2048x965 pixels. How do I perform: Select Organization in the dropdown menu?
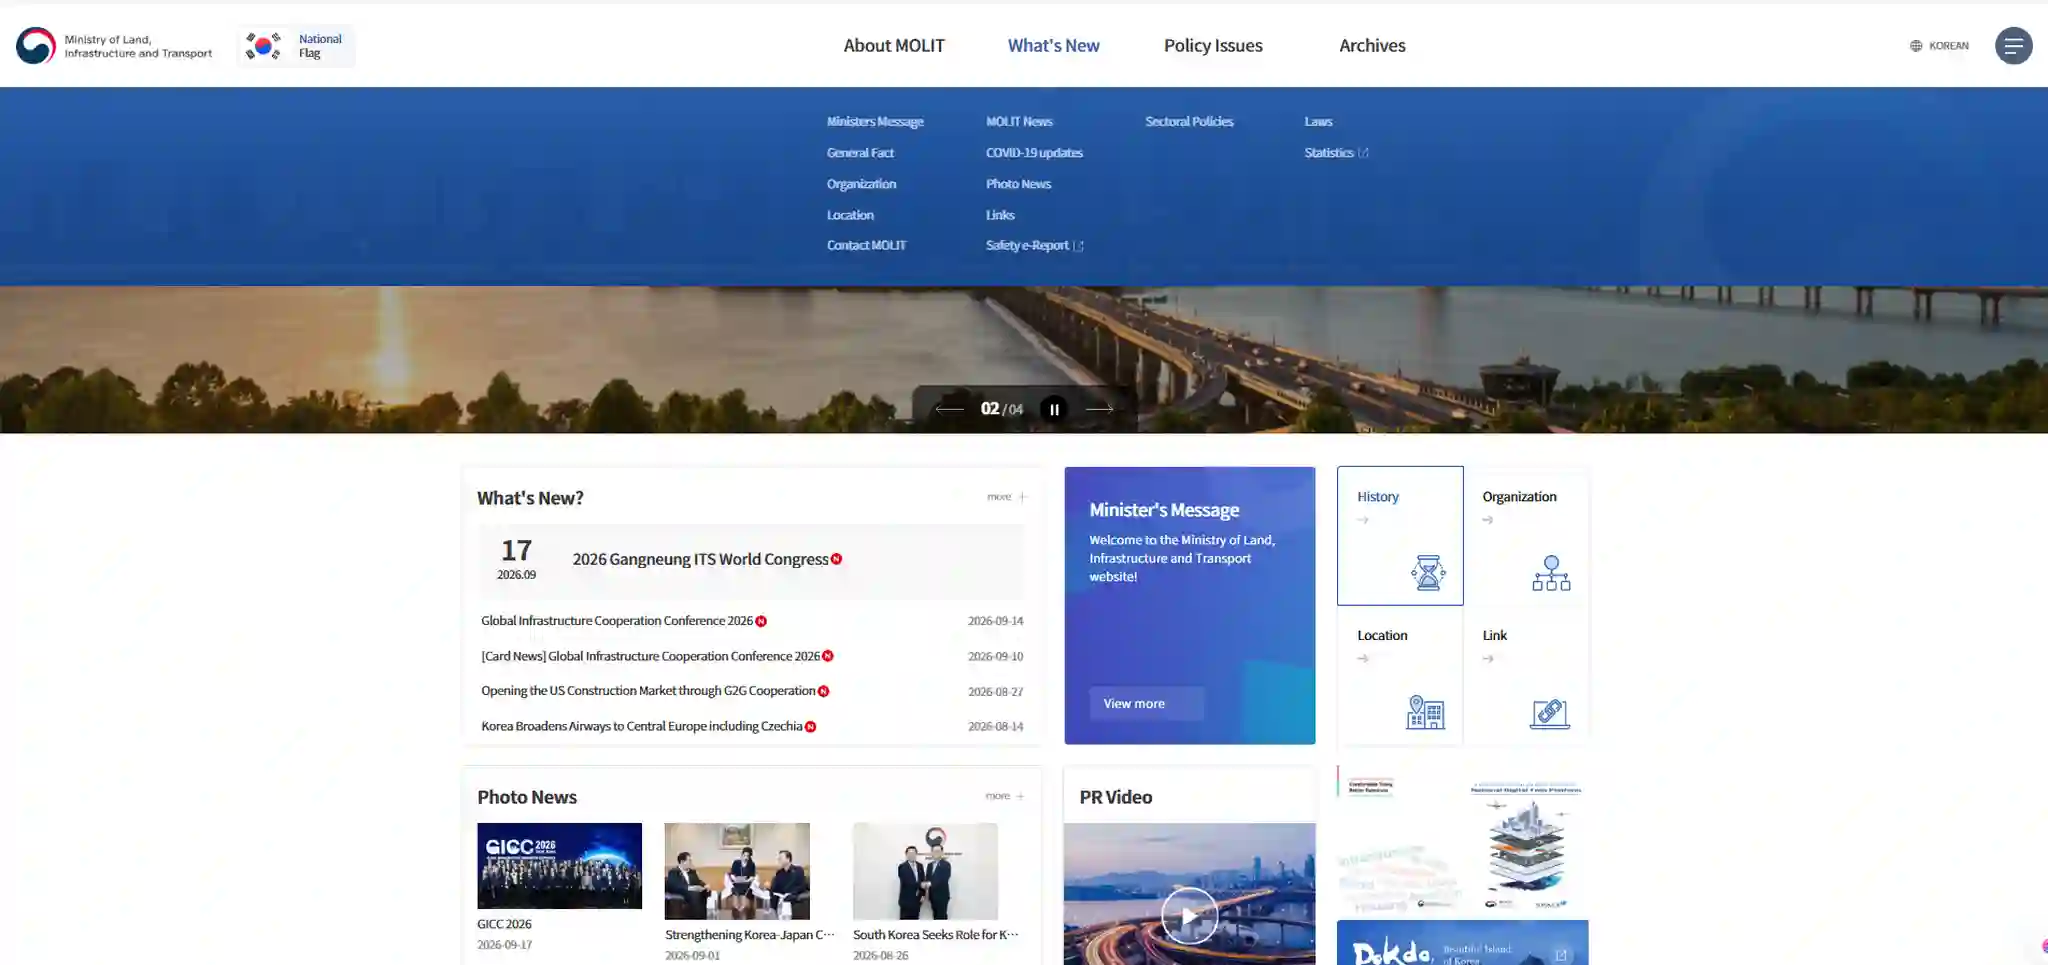point(861,184)
